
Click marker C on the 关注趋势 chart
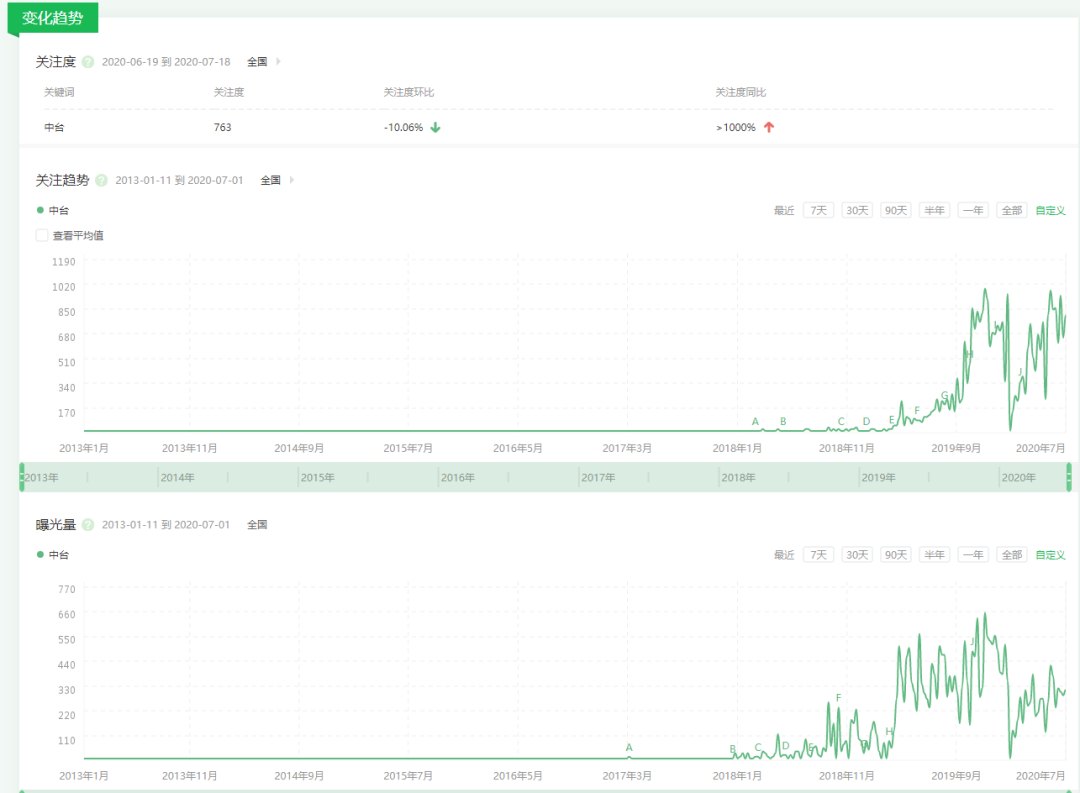point(841,422)
